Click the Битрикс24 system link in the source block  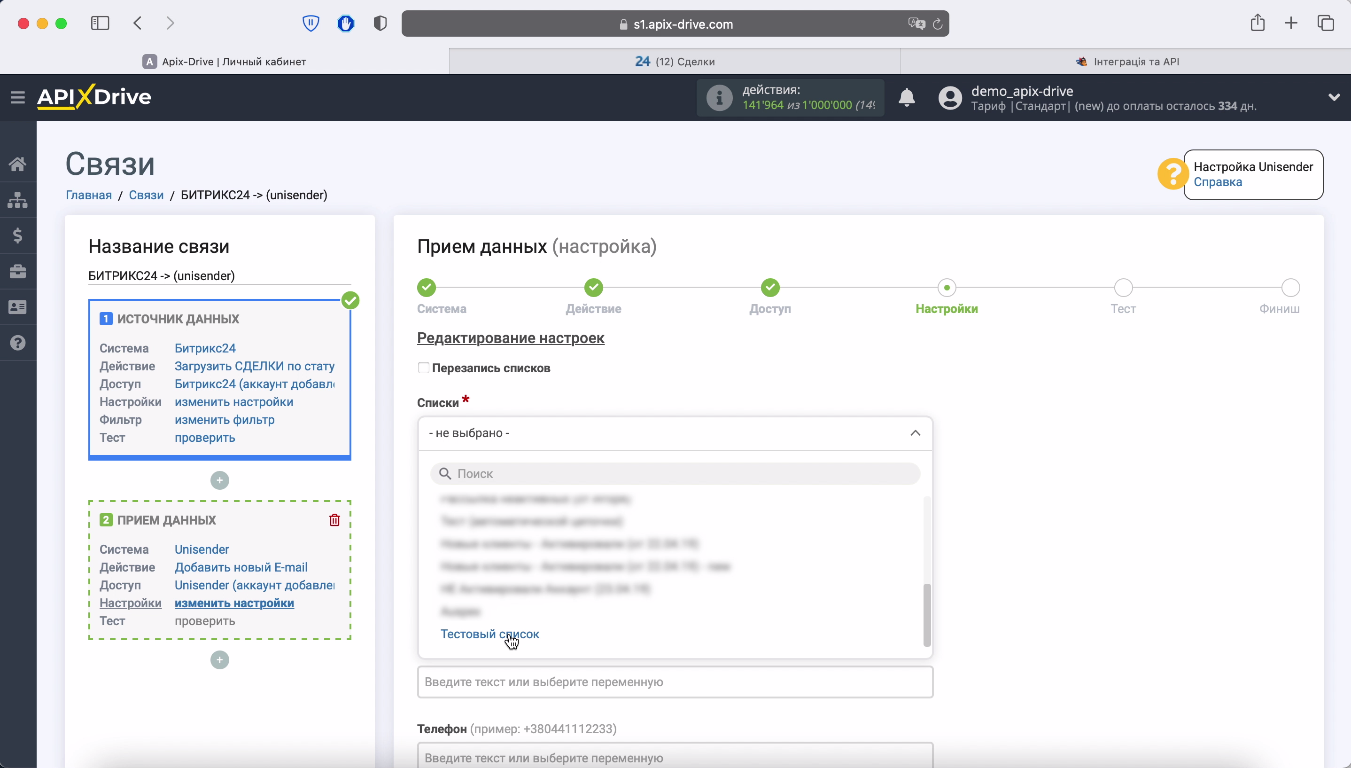205,348
